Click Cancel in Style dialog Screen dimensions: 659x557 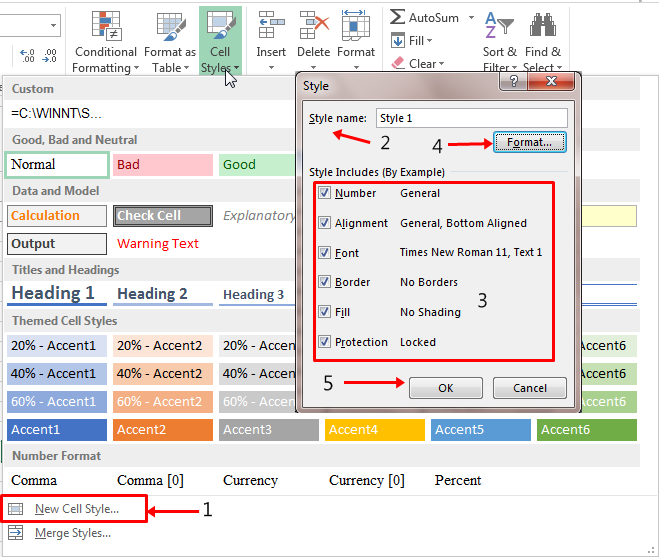pos(530,388)
